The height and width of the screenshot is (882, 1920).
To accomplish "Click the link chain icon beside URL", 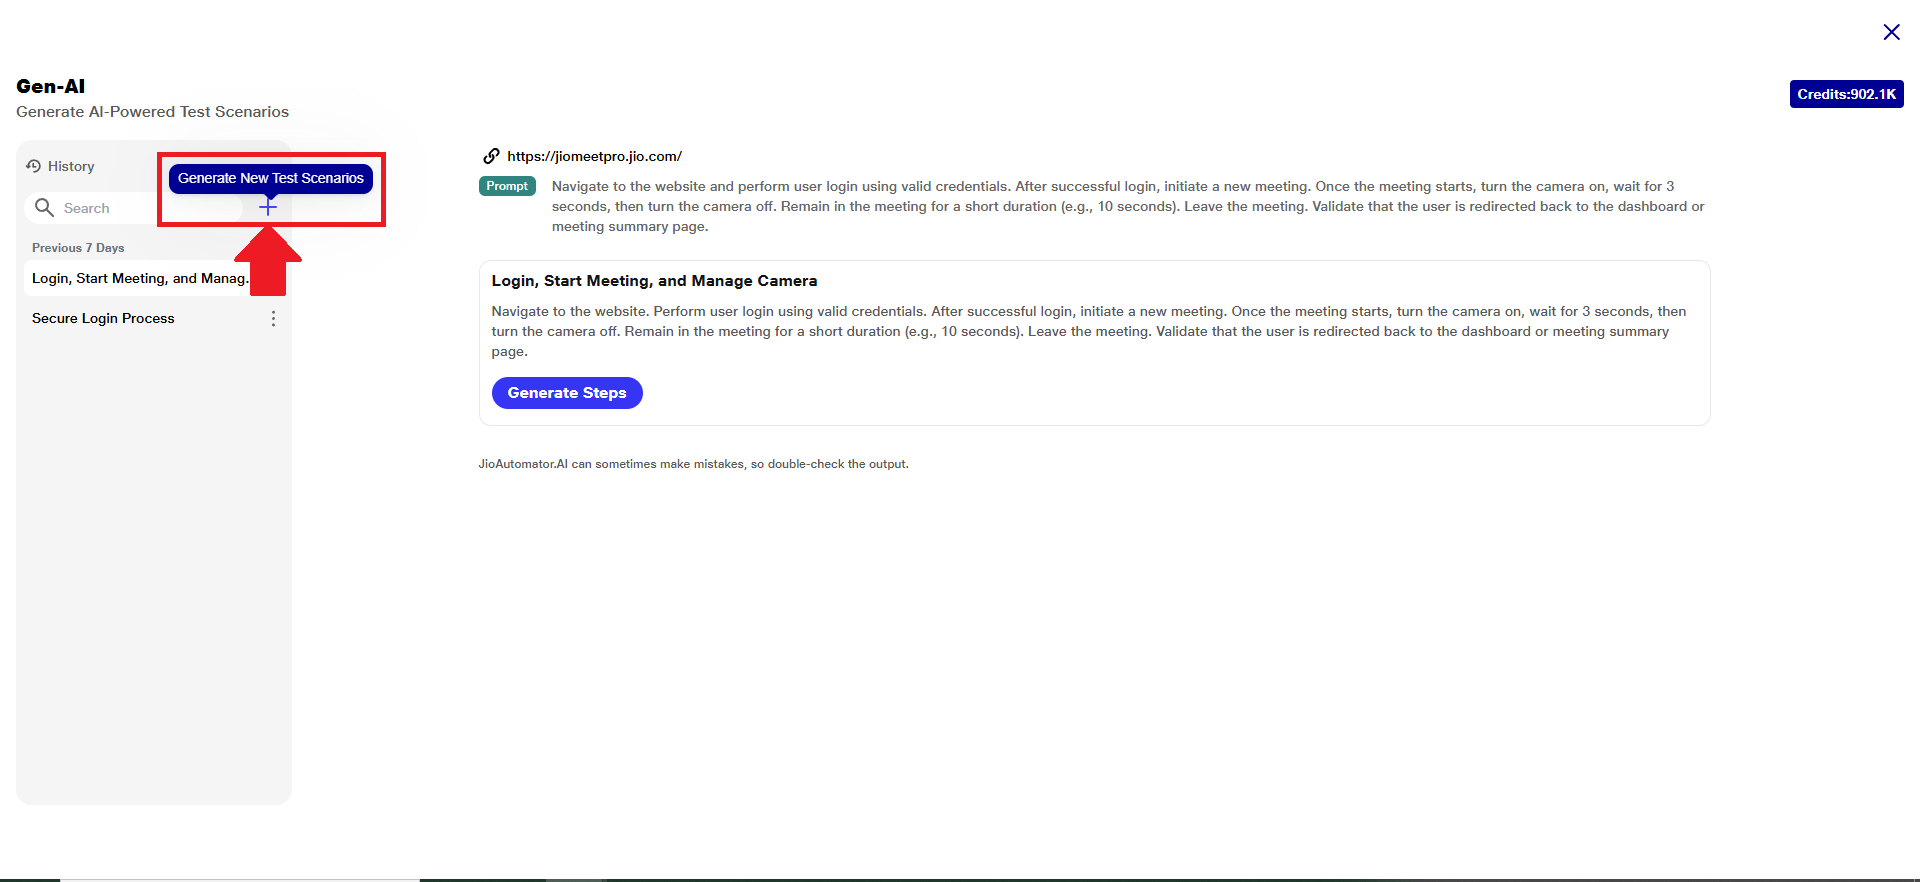I will click(491, 156).
